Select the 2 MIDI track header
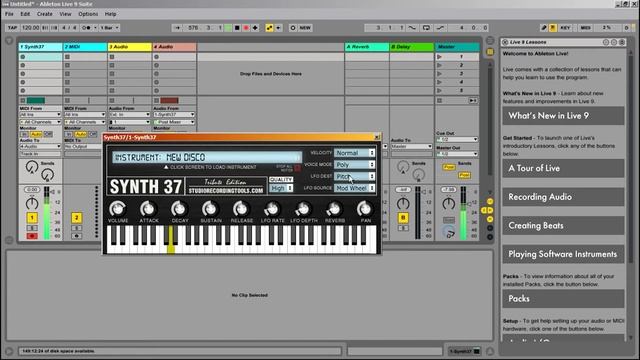 [85, 47]
